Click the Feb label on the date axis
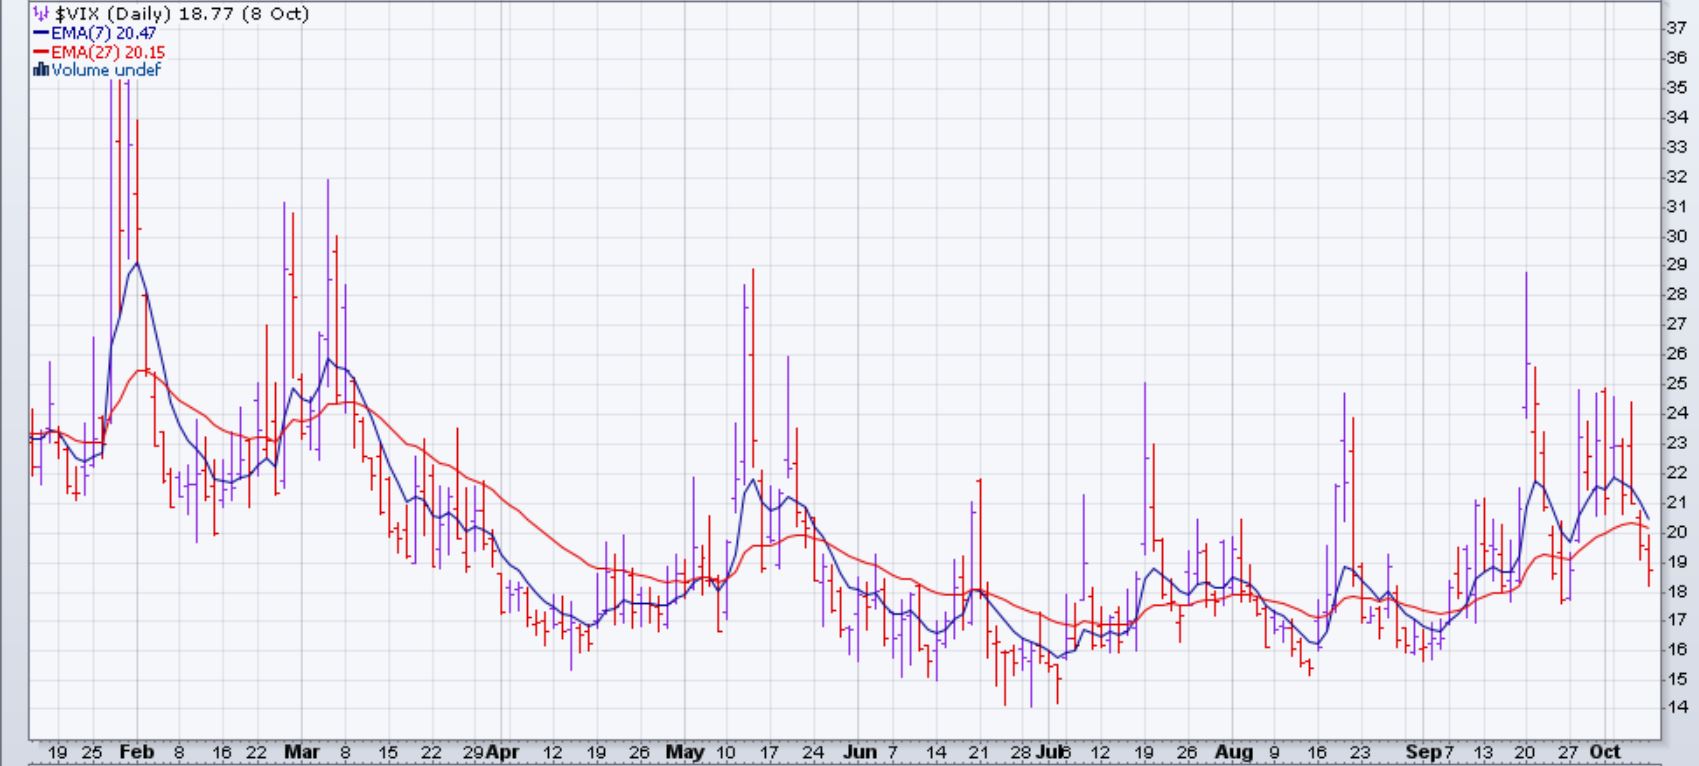 coord(137,752)
